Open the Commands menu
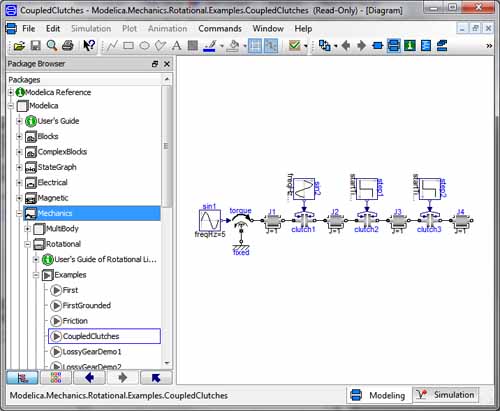Viewport: 500px width, 411px height. [220, 29]
